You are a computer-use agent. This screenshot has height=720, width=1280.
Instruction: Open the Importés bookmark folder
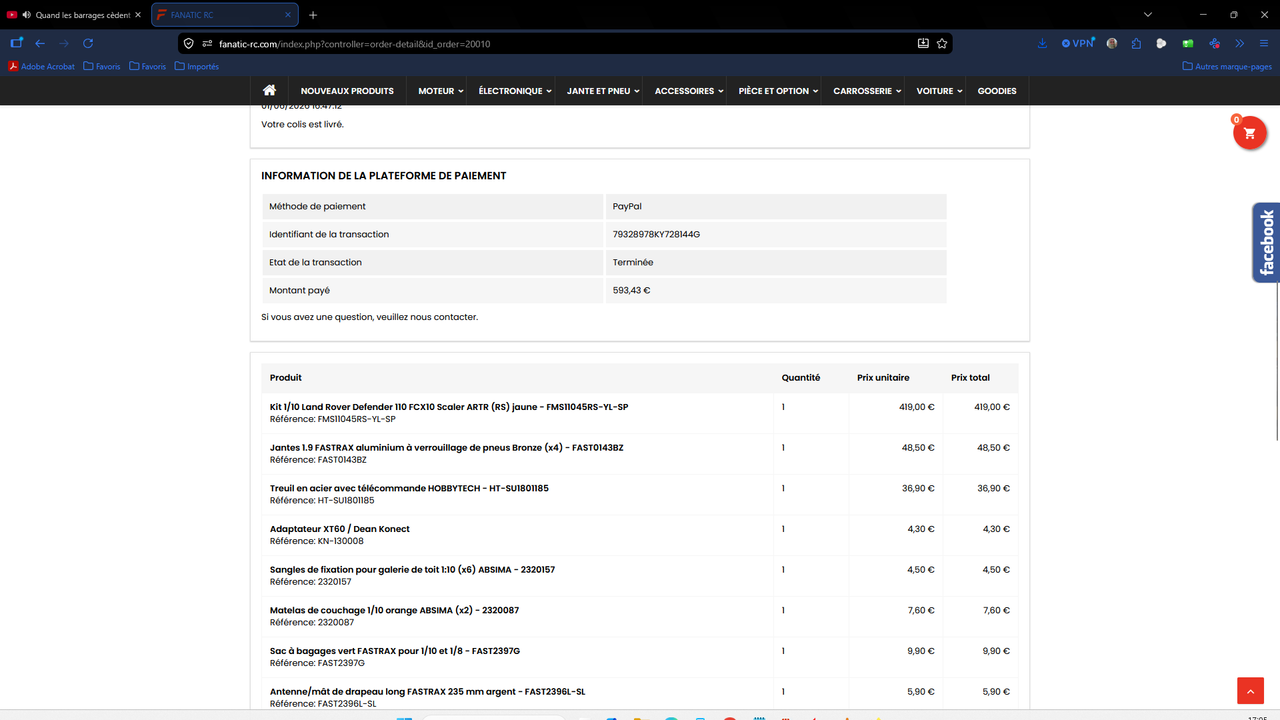point(196,66)
